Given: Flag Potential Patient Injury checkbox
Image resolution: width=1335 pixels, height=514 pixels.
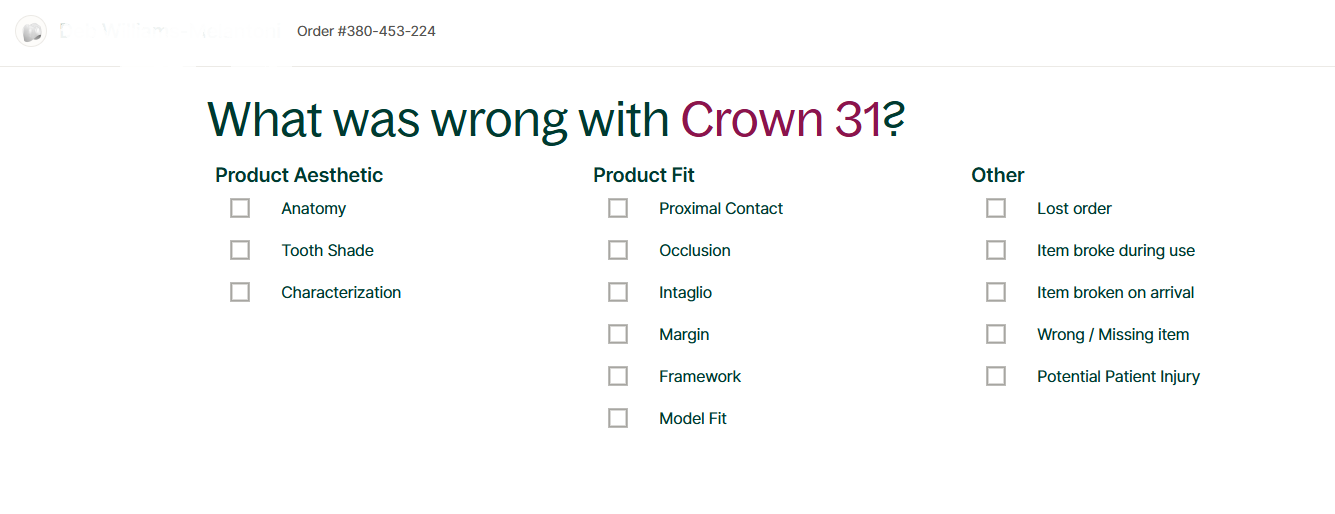Looking at the screenshot, I should pyautogui.click(x=996, y=376).
